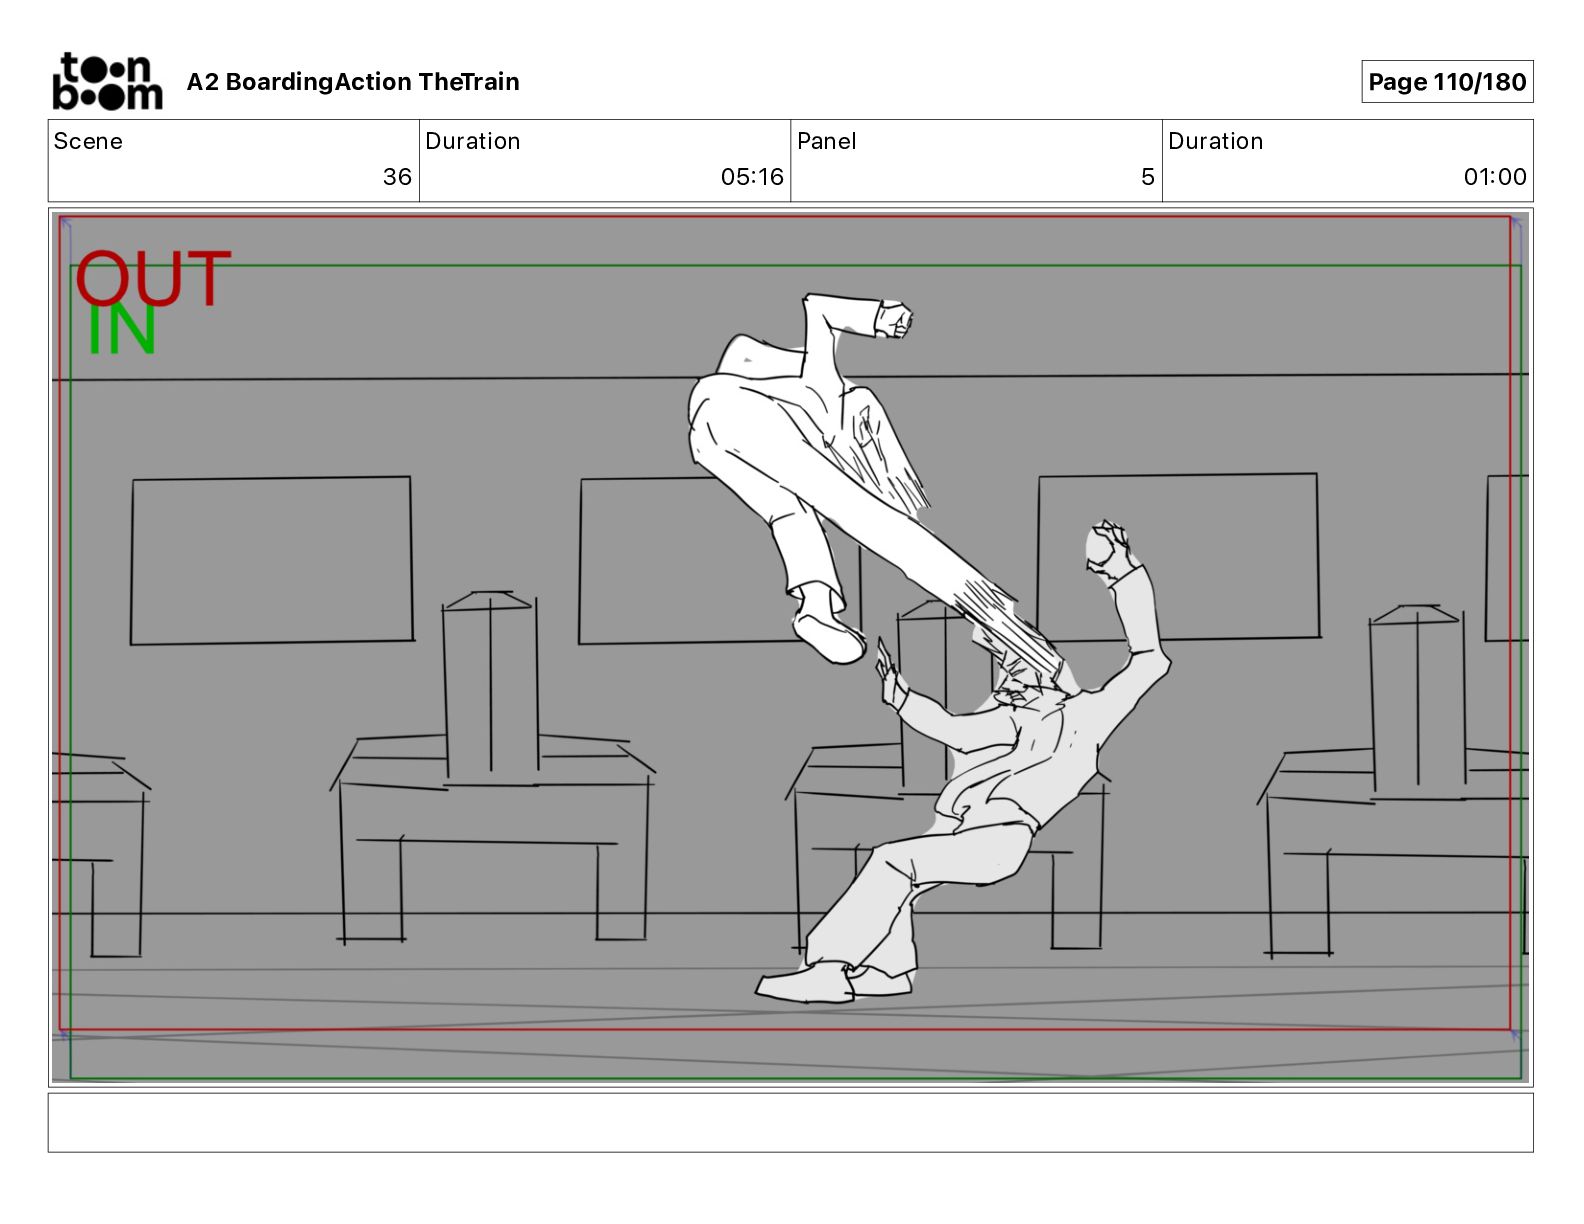1584x1224 pixels.
Task: Click the empty notes field below the panel
Action: [x=791, y=1122]
